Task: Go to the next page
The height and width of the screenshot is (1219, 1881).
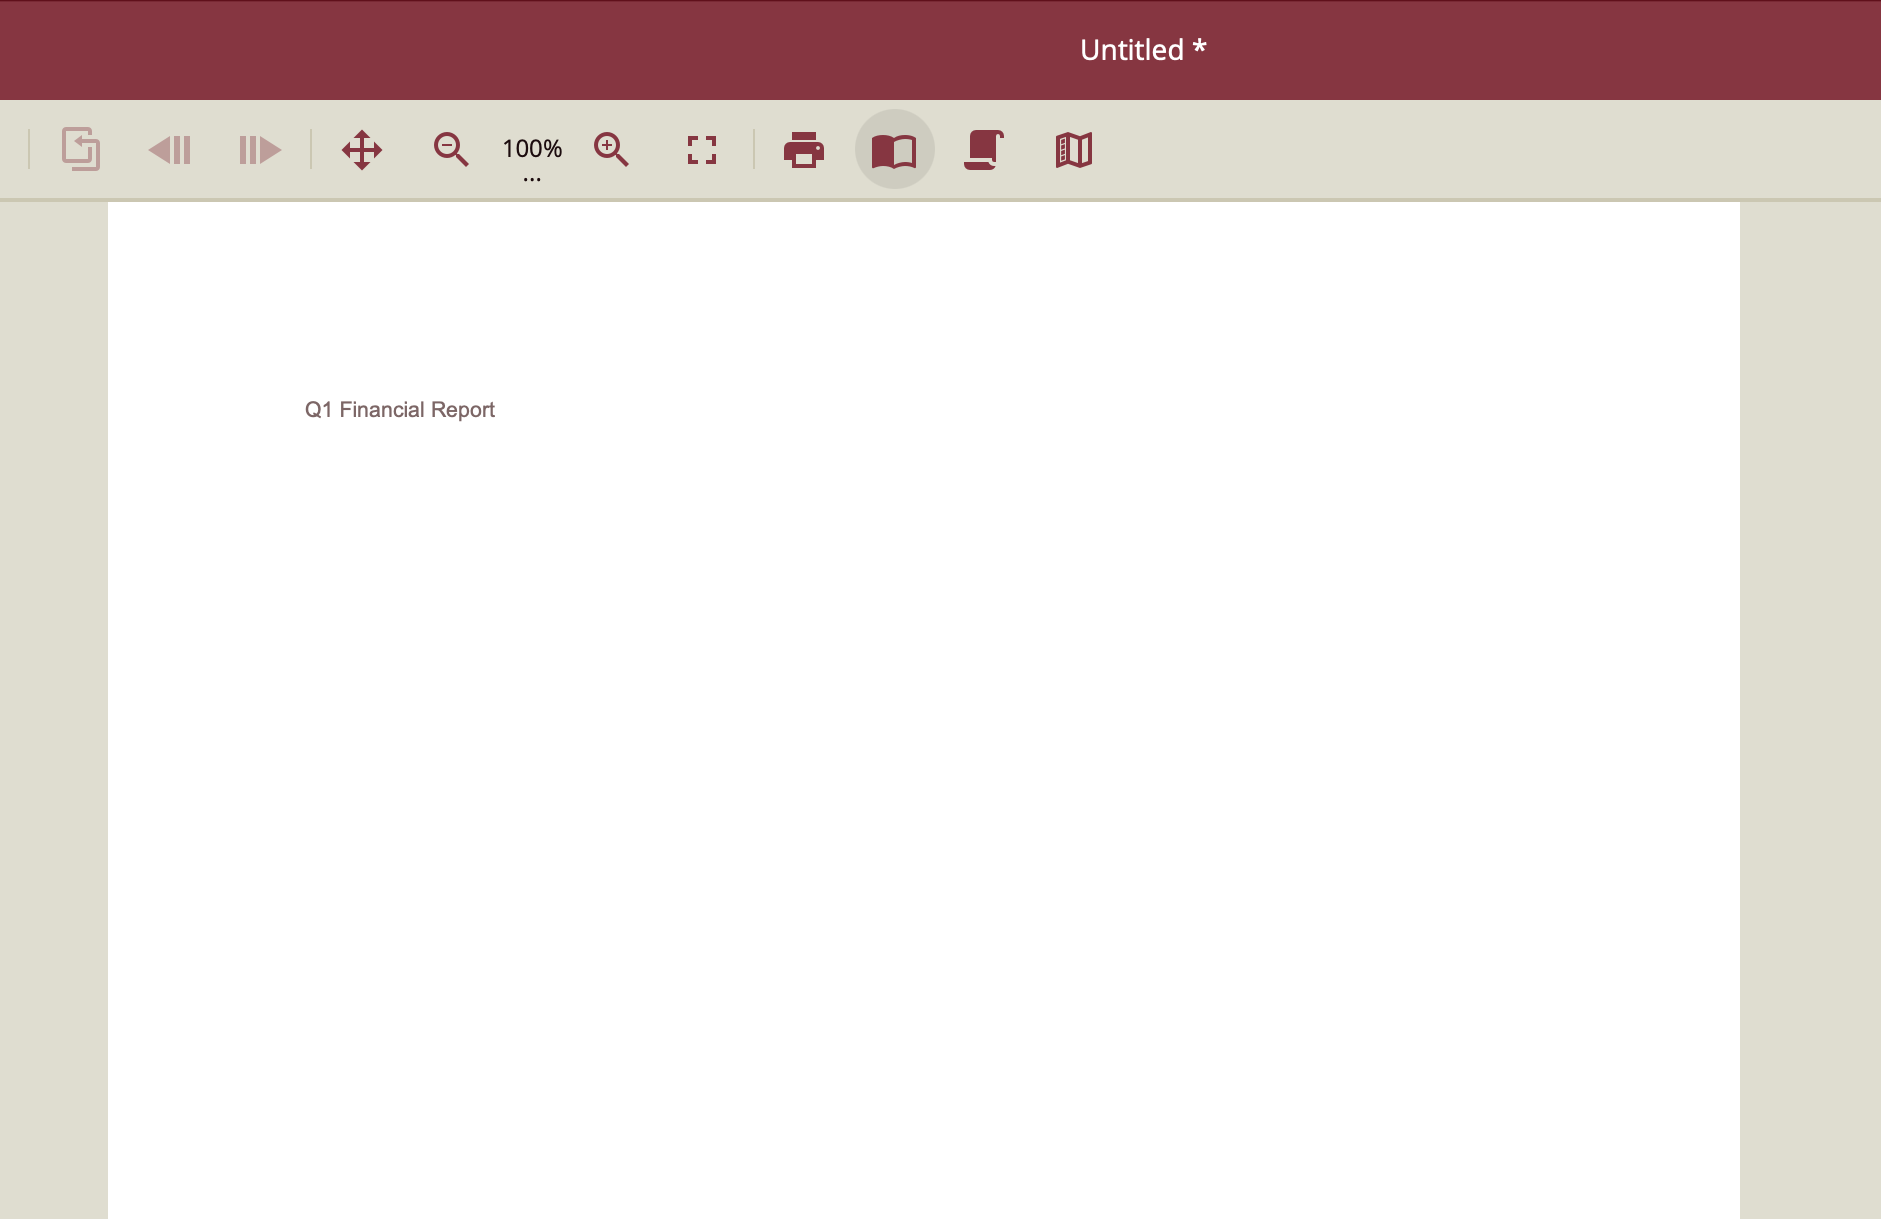Action: [259, 150]
